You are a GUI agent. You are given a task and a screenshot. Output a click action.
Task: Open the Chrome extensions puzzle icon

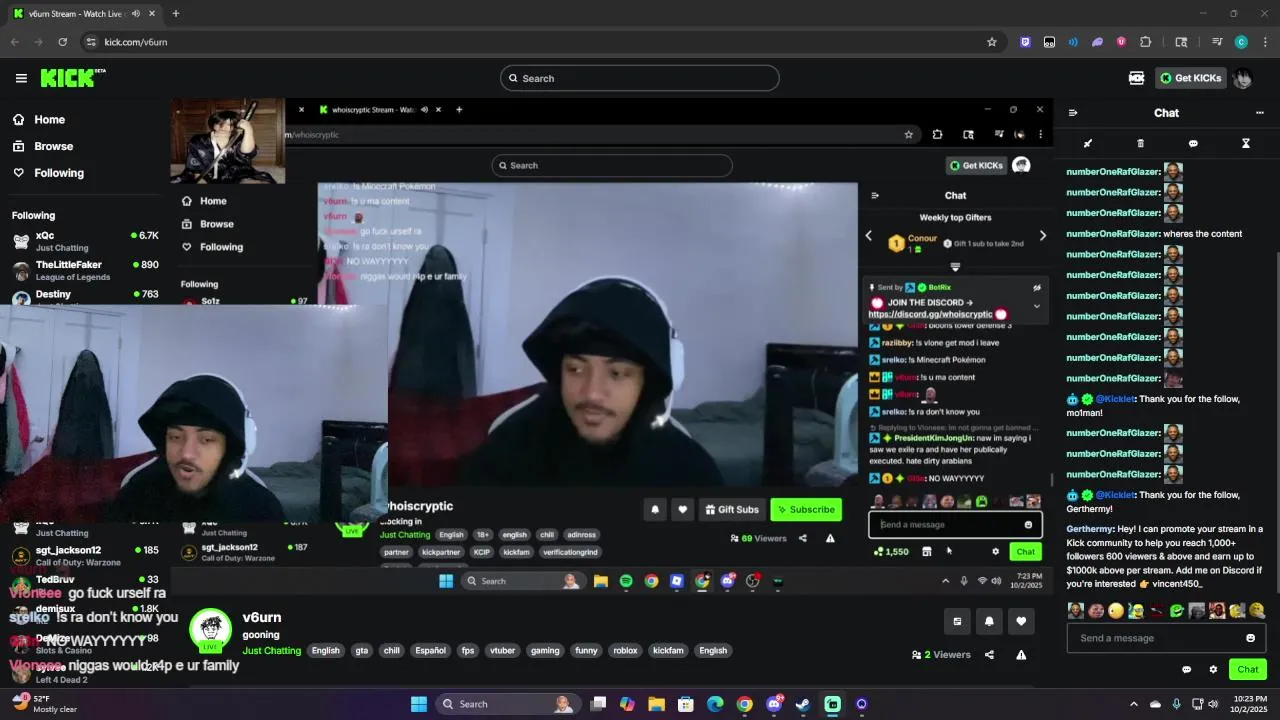click(1146, 42)
